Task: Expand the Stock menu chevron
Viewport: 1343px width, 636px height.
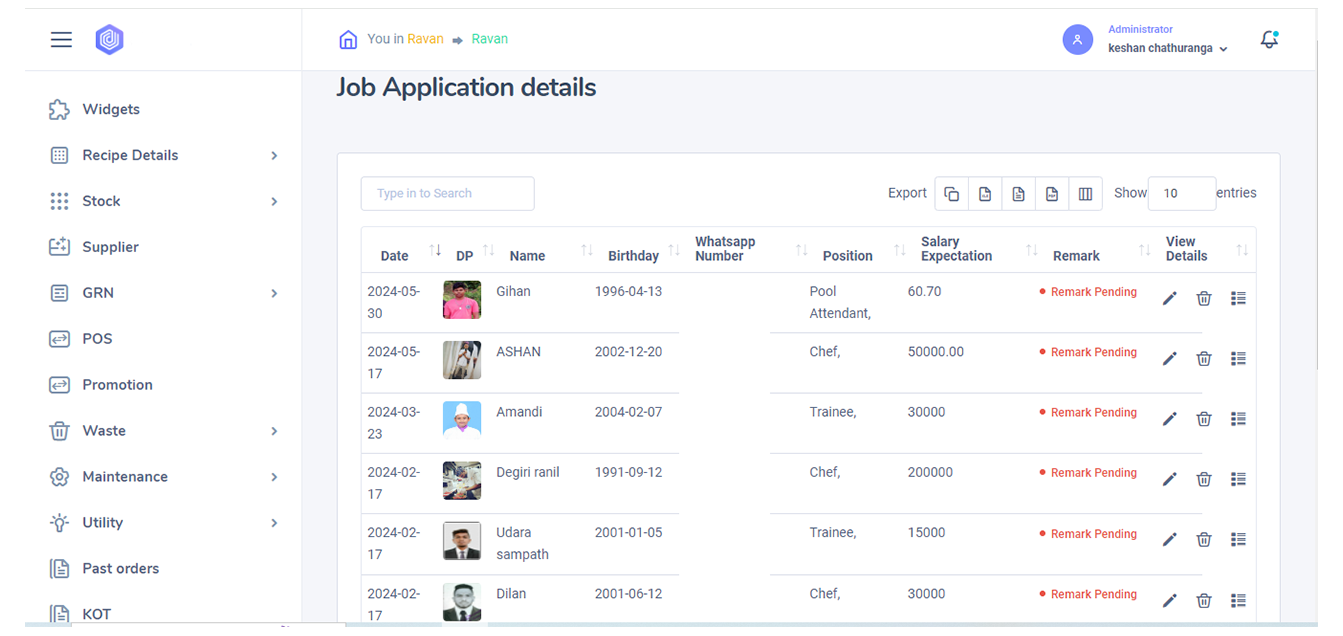Action: (274, 202)
